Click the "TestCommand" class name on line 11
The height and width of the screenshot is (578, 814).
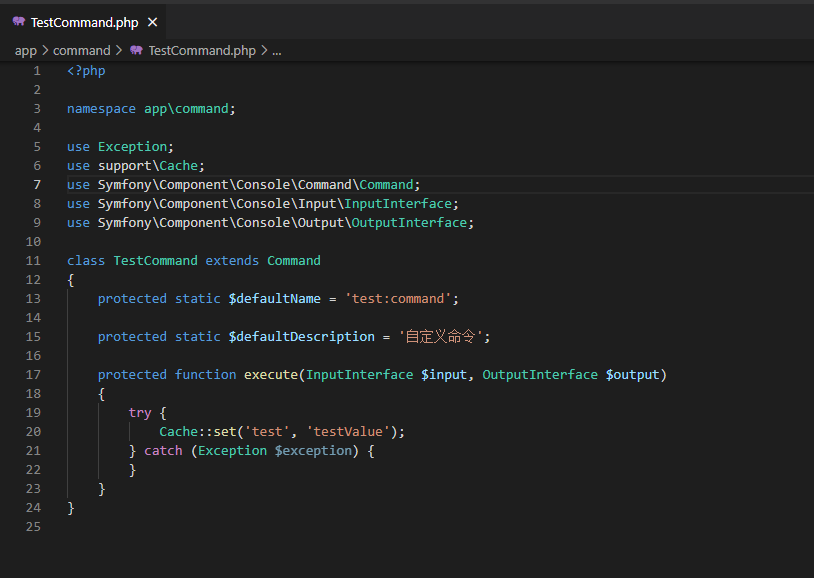(x=155, y=261)
